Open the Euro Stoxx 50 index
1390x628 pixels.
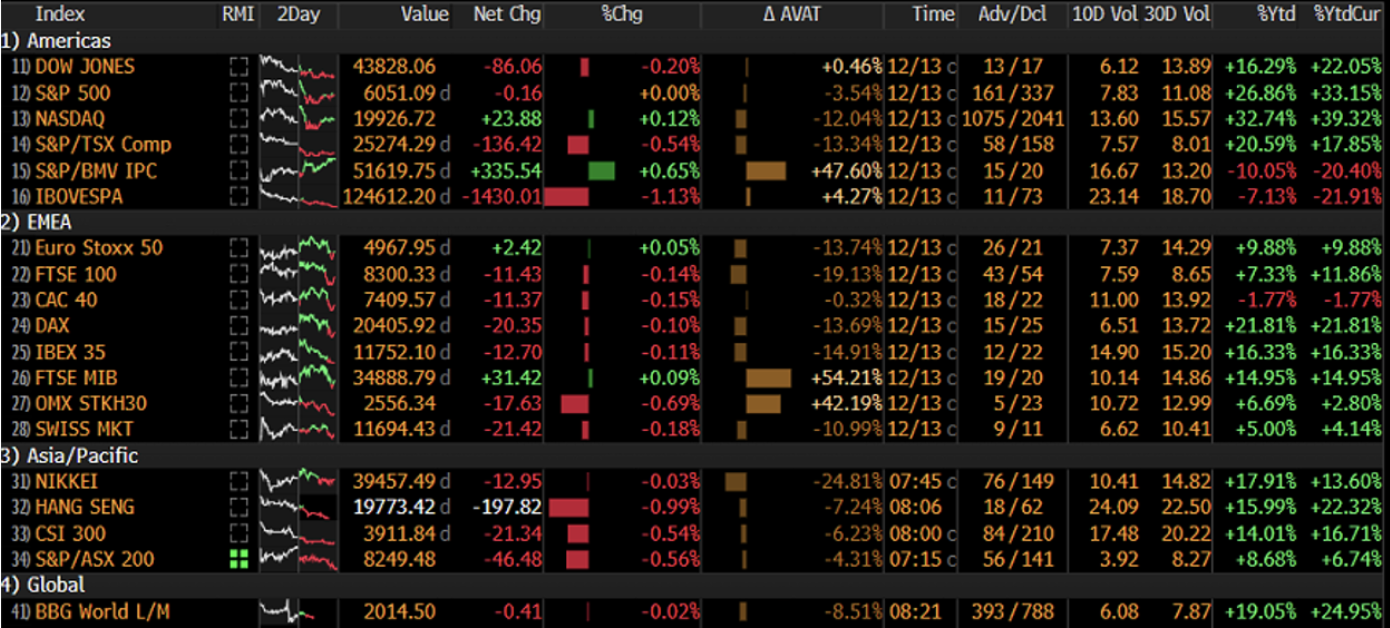pos(99,248)
